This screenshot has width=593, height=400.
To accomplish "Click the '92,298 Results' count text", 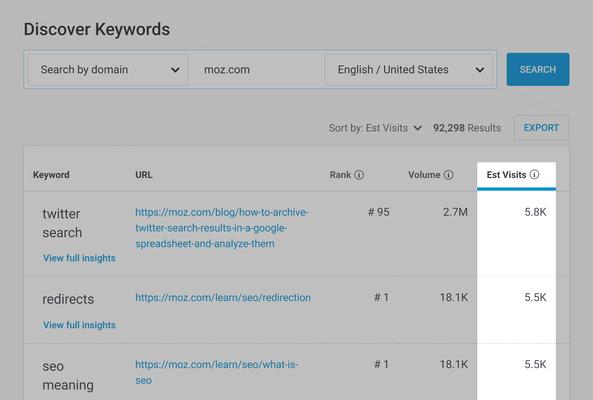I will (467, 128).
